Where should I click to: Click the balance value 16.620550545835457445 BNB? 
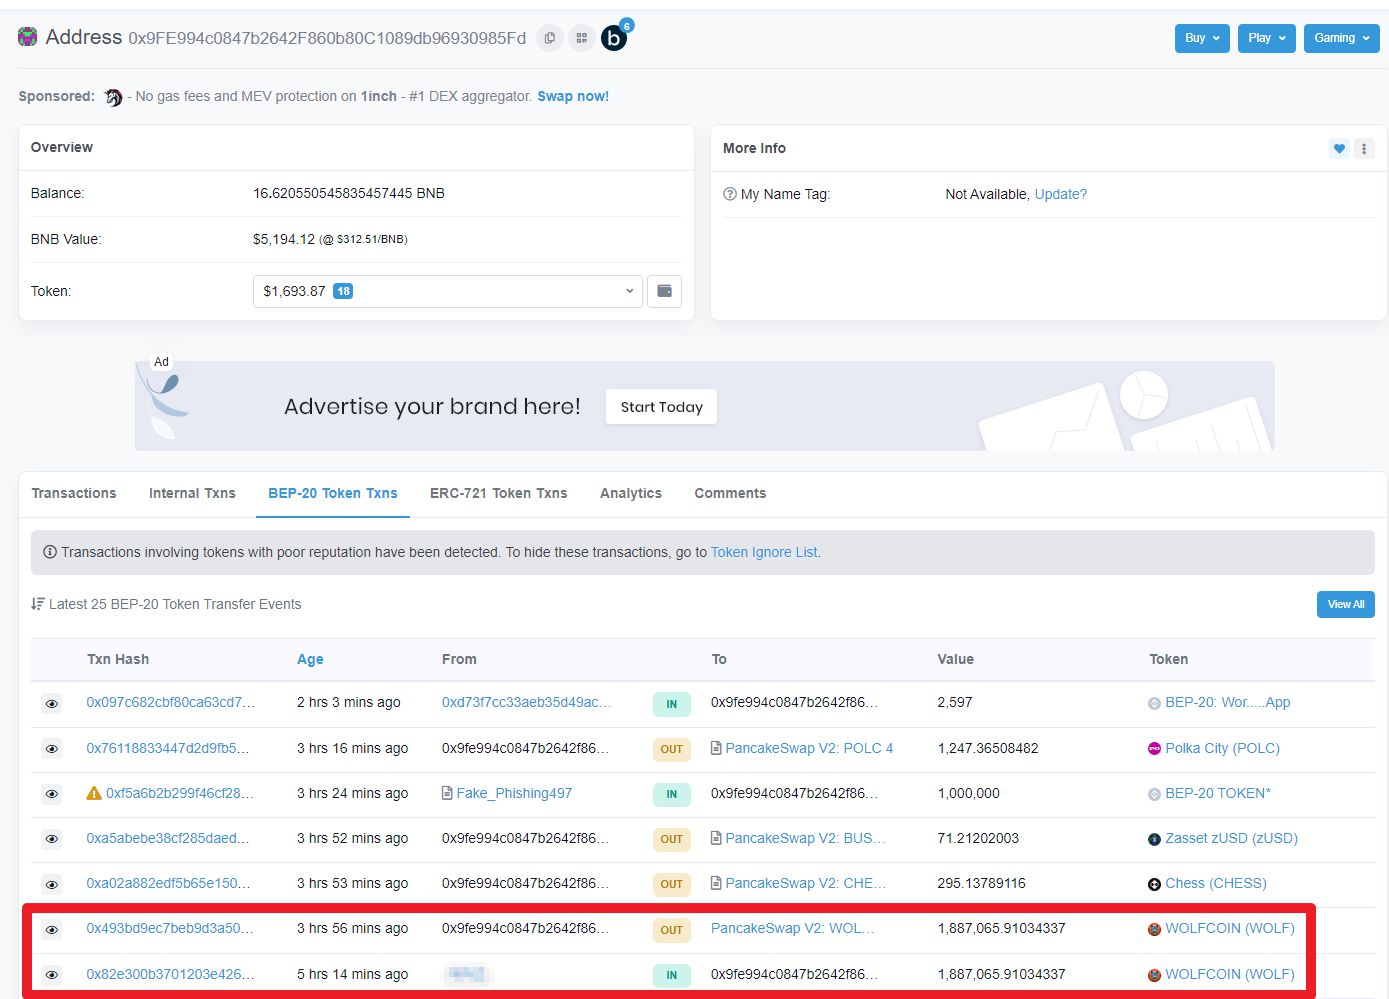(x=349, y=193)
